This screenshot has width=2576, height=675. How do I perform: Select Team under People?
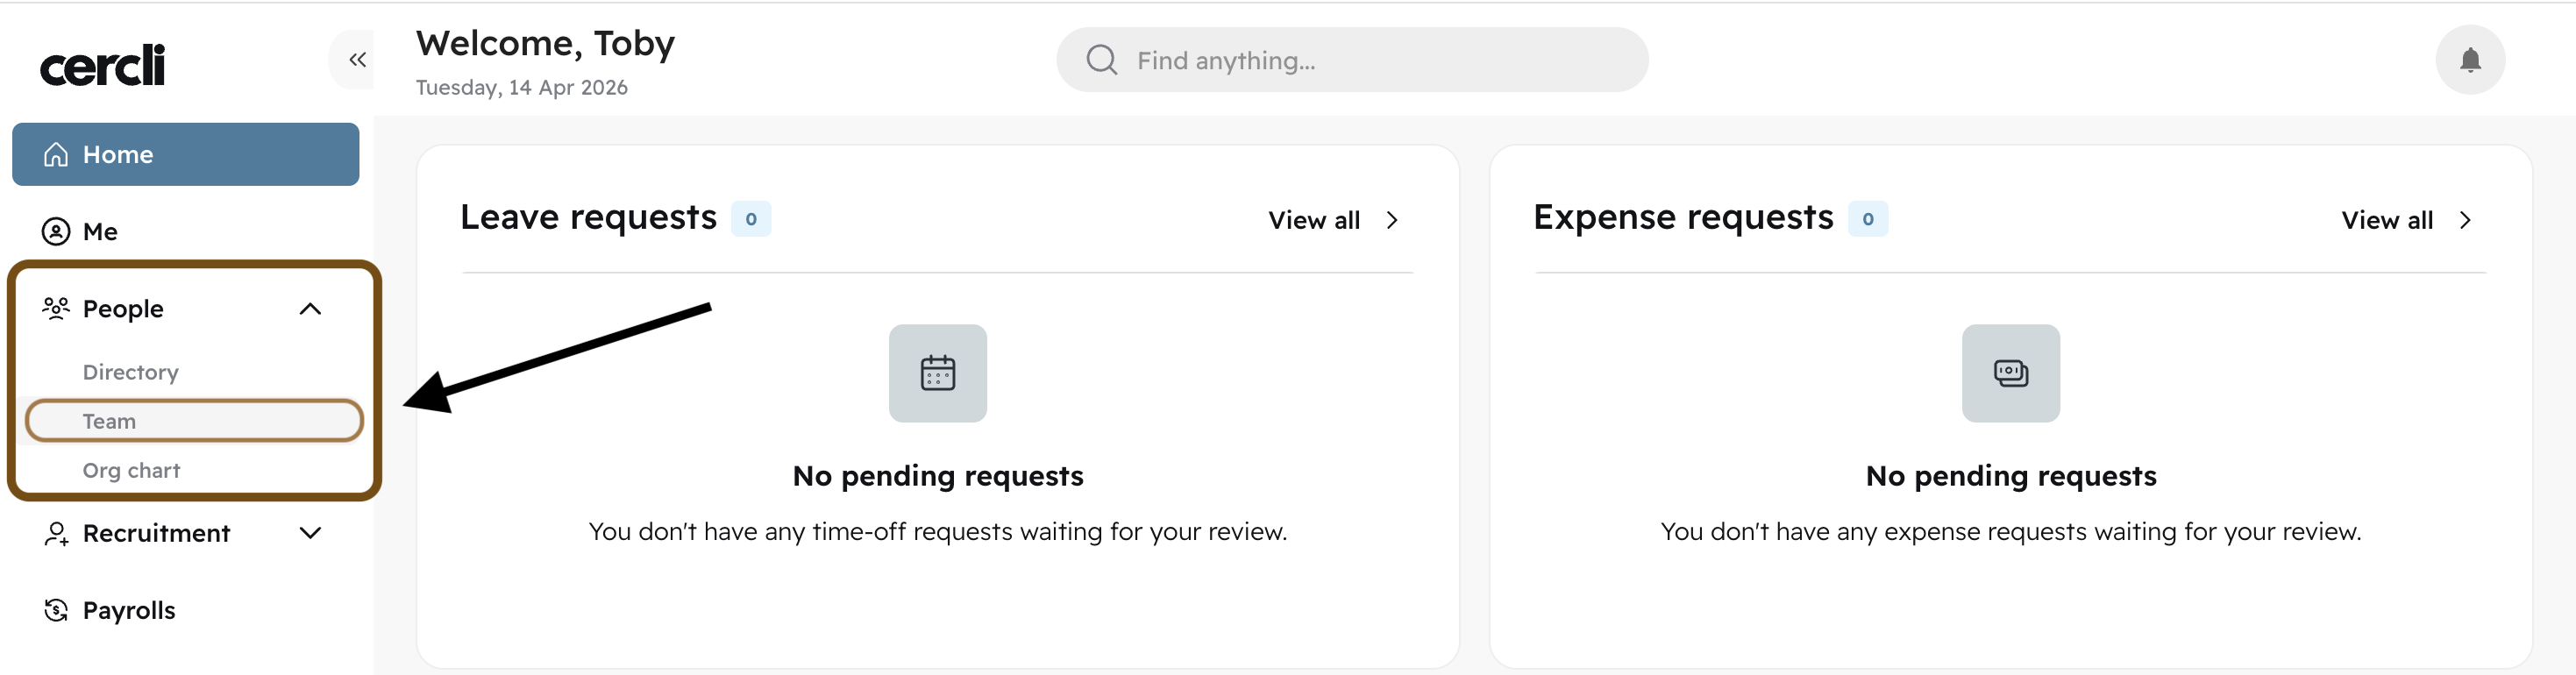coord(109,420)
